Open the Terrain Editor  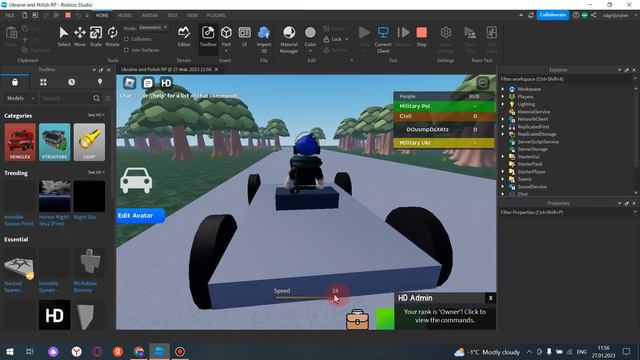184,36
